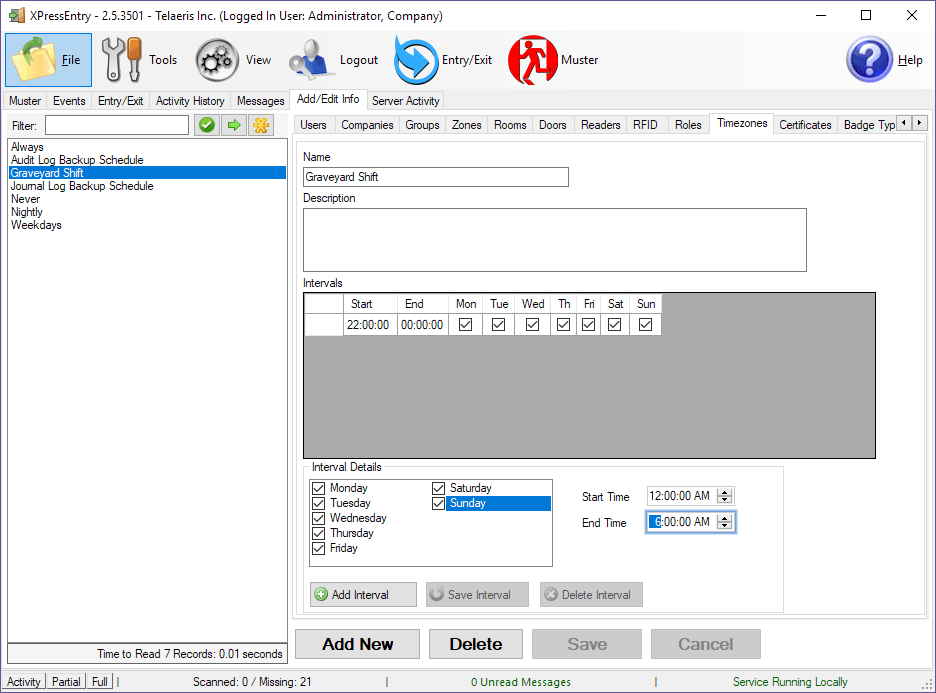
Task: Open the Certificates tab
Action: point(805,125)
